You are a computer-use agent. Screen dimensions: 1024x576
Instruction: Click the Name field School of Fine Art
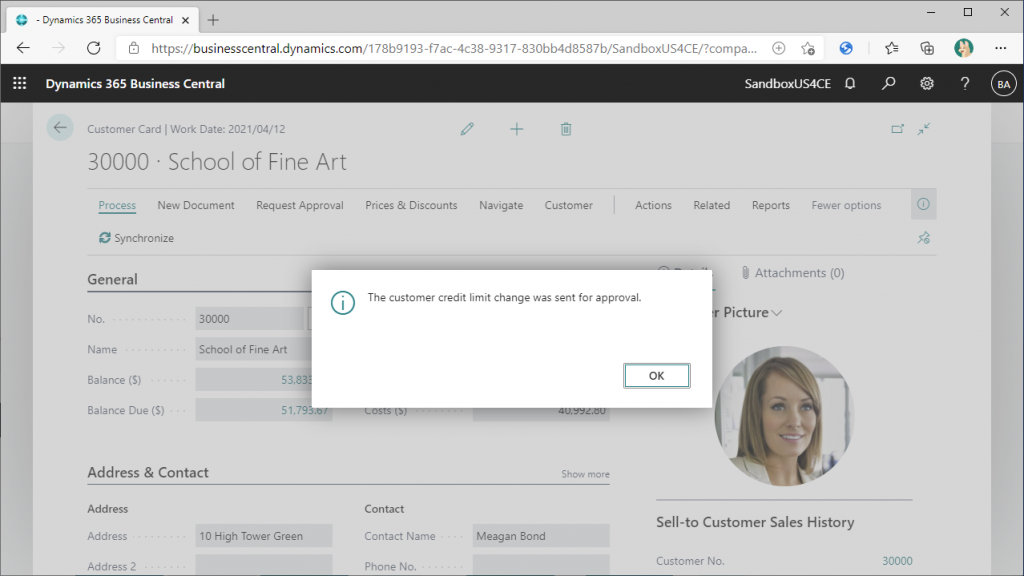coord(253,349)
